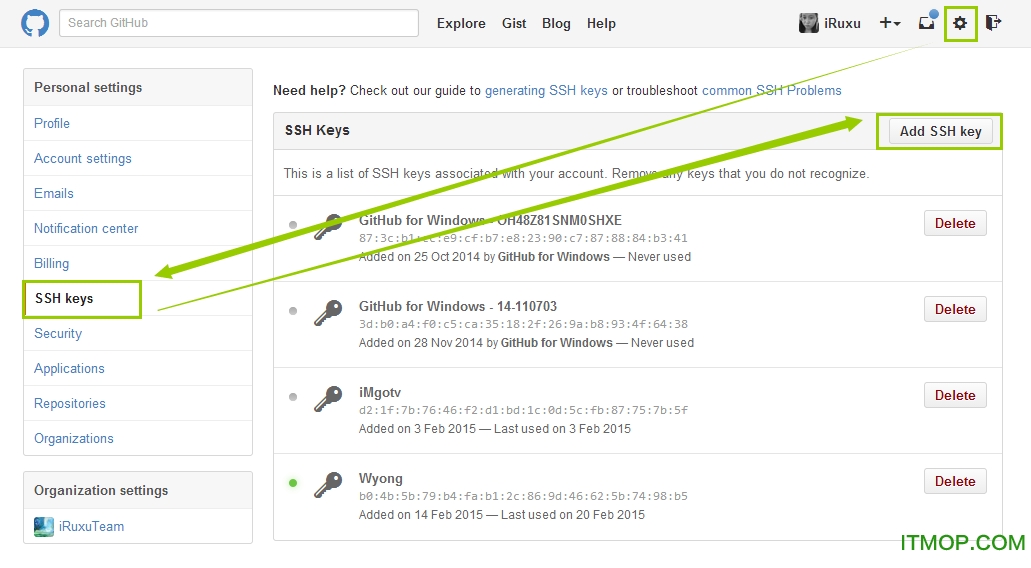The width and height of the screenshot is (1031, 568).
Task: Expand the plus create-new dropdown
Action: click(x=889, y=23)
